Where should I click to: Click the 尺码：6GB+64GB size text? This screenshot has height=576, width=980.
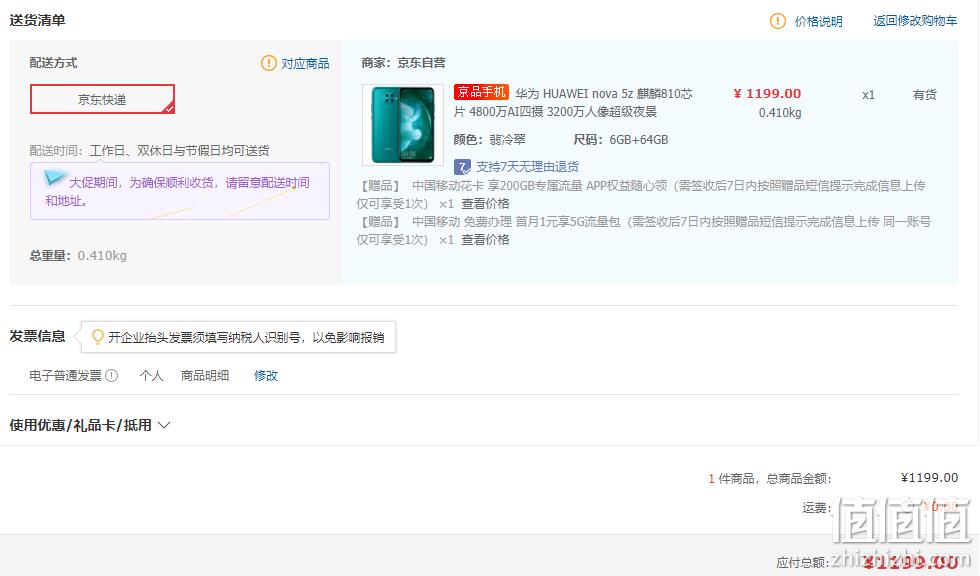tap(621, 140)
